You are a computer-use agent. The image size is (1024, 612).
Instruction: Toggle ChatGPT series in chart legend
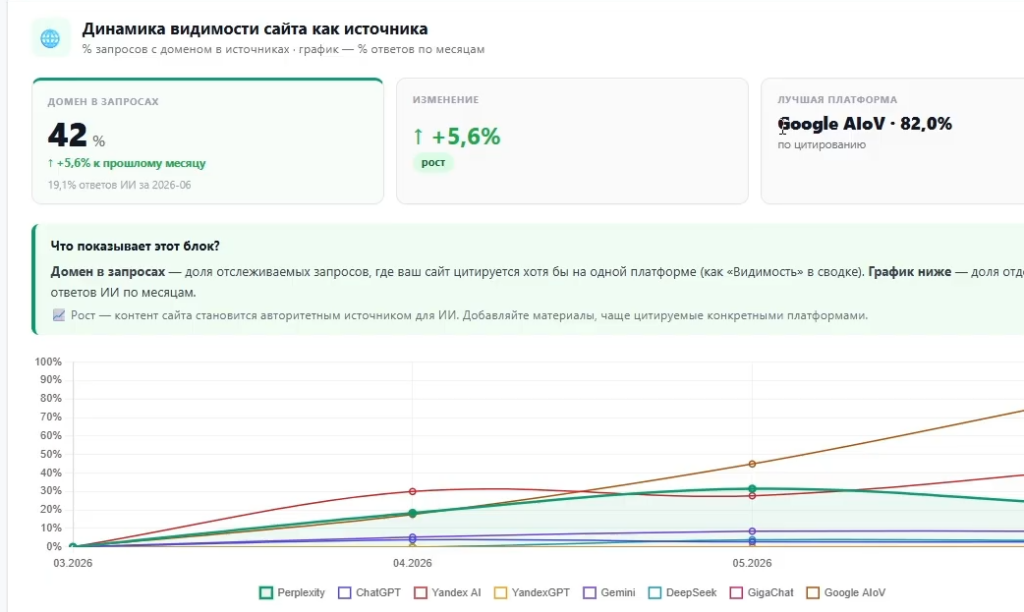coord(369,592)
